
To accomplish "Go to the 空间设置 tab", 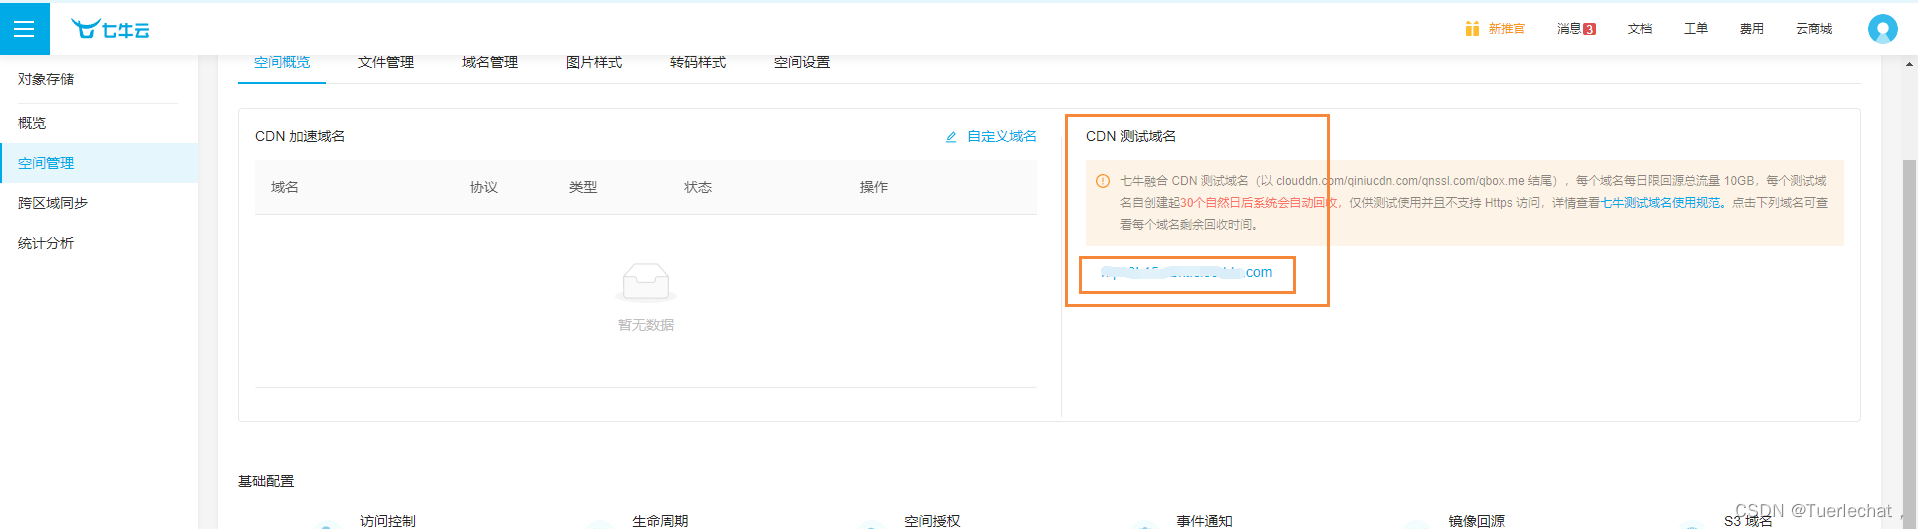I will click(x=802, y=62).
